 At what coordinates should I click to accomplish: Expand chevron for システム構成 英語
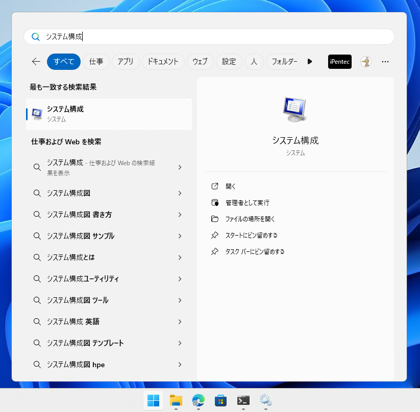click(x=180, y=322)
